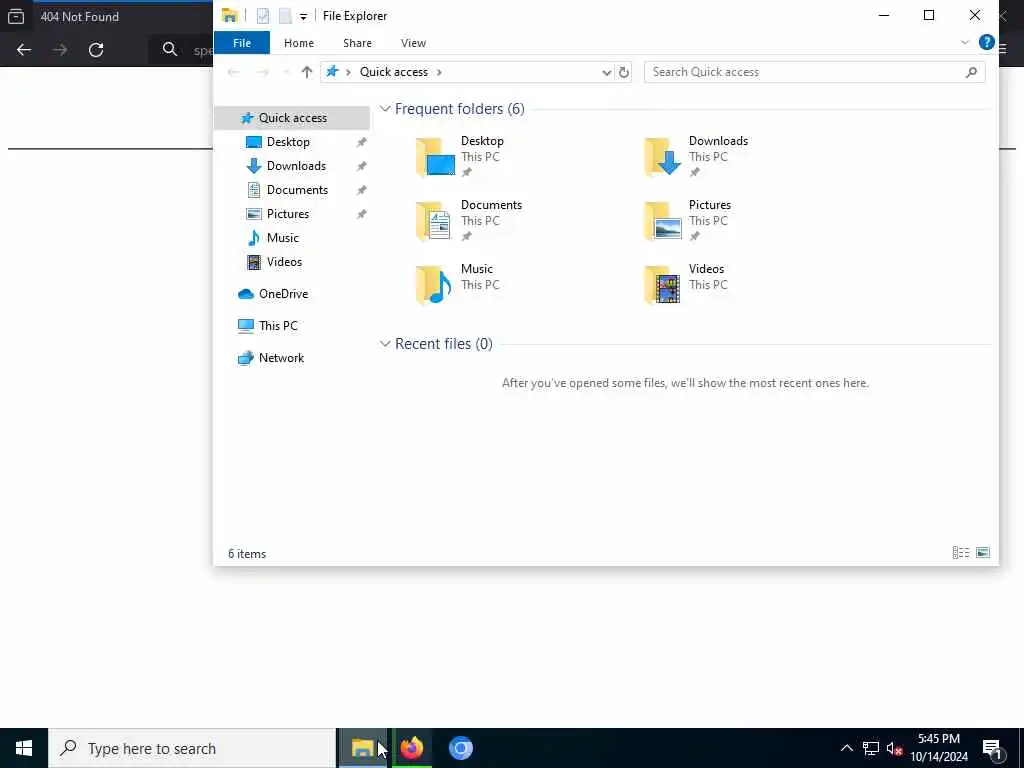Open the File ribbon tab
The height and width of the screenshot is (768, 1024).
tap(242, 43)
